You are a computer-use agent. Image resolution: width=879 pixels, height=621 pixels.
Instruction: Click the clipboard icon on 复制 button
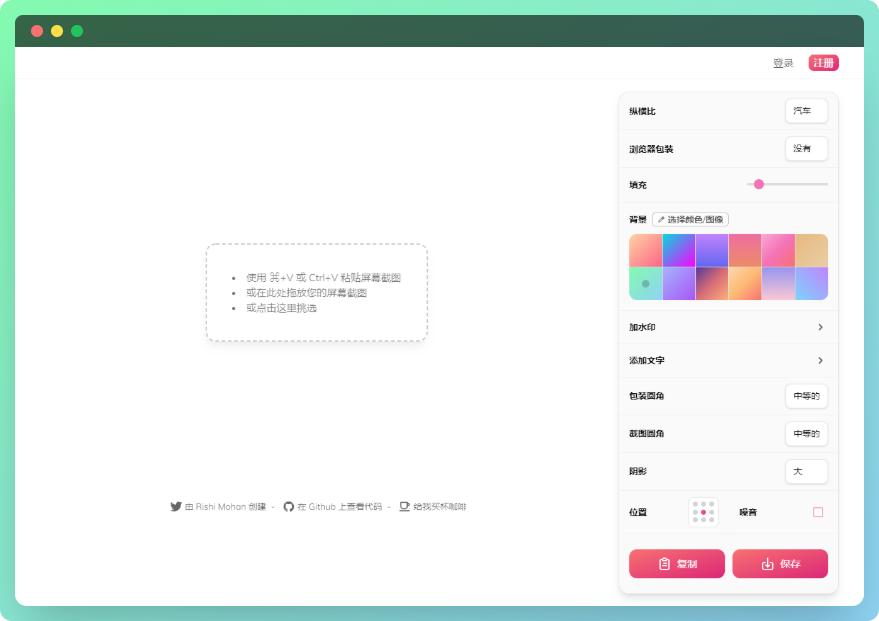665,564
